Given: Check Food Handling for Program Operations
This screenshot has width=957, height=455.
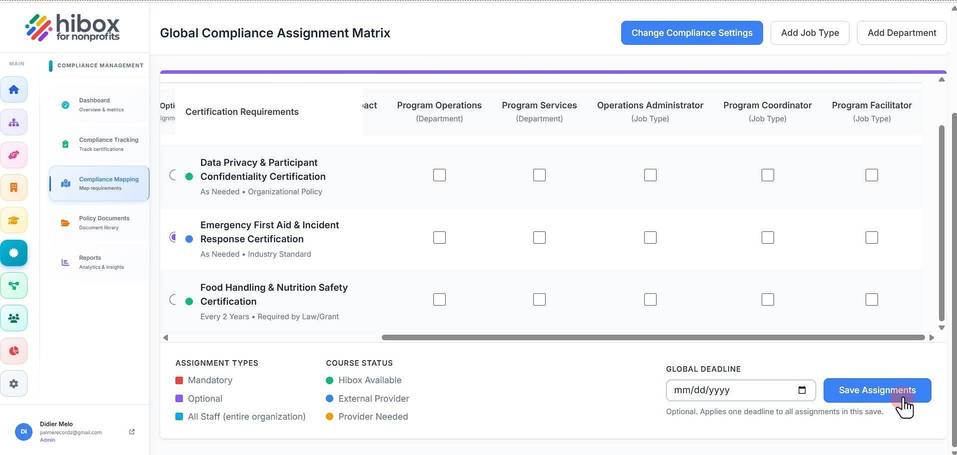Looking at the screenshot, I should (439, 300).
